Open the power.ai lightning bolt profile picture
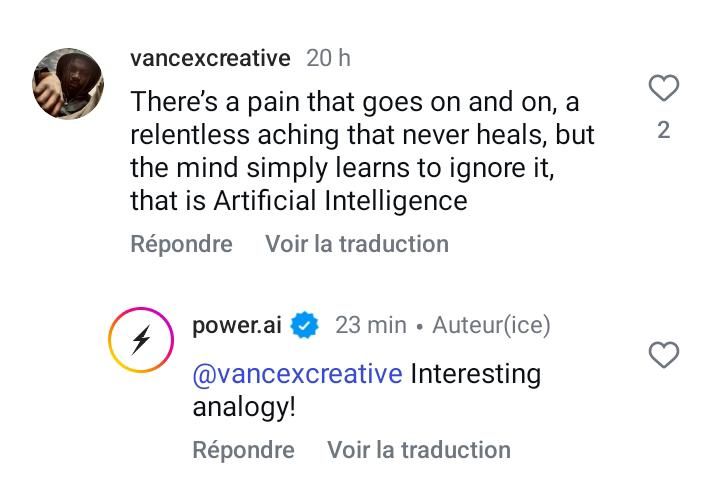The image size is (720, 482). click(x=141, y=340)
